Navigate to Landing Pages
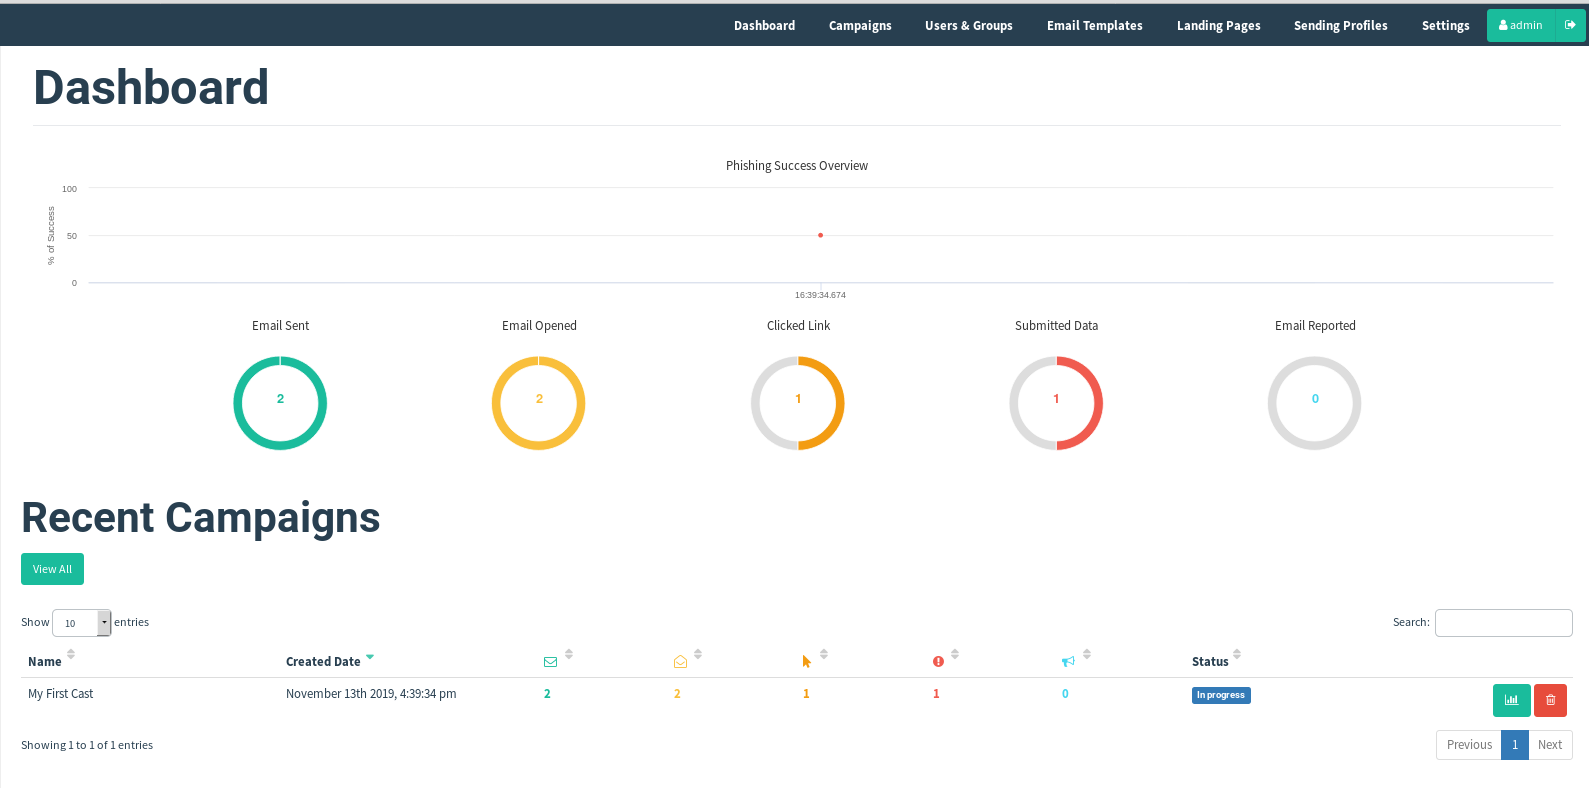The height and width of the screenshot is (788, 1589). coord(1218,26)
